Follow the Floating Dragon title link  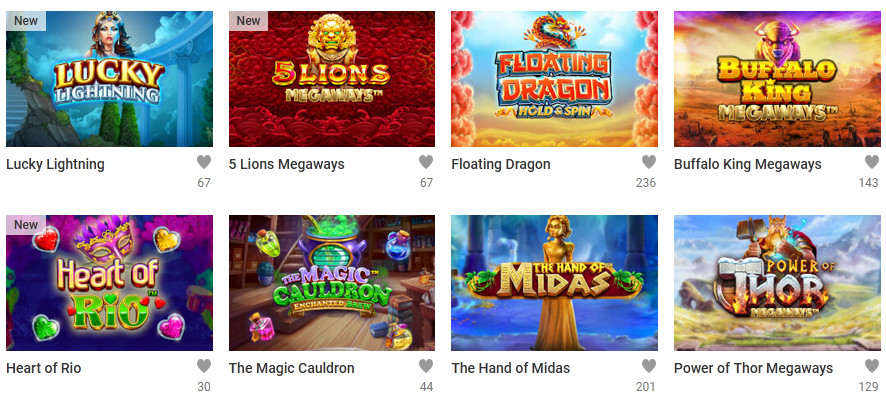point(501,164)
